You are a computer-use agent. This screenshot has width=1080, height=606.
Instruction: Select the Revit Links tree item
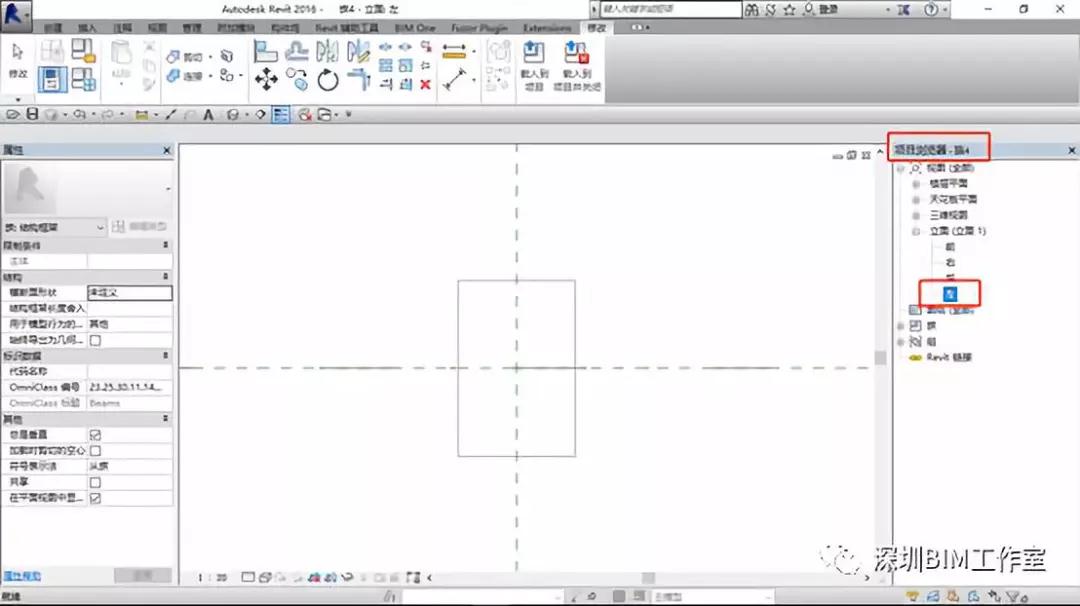(x=948, y=357)
